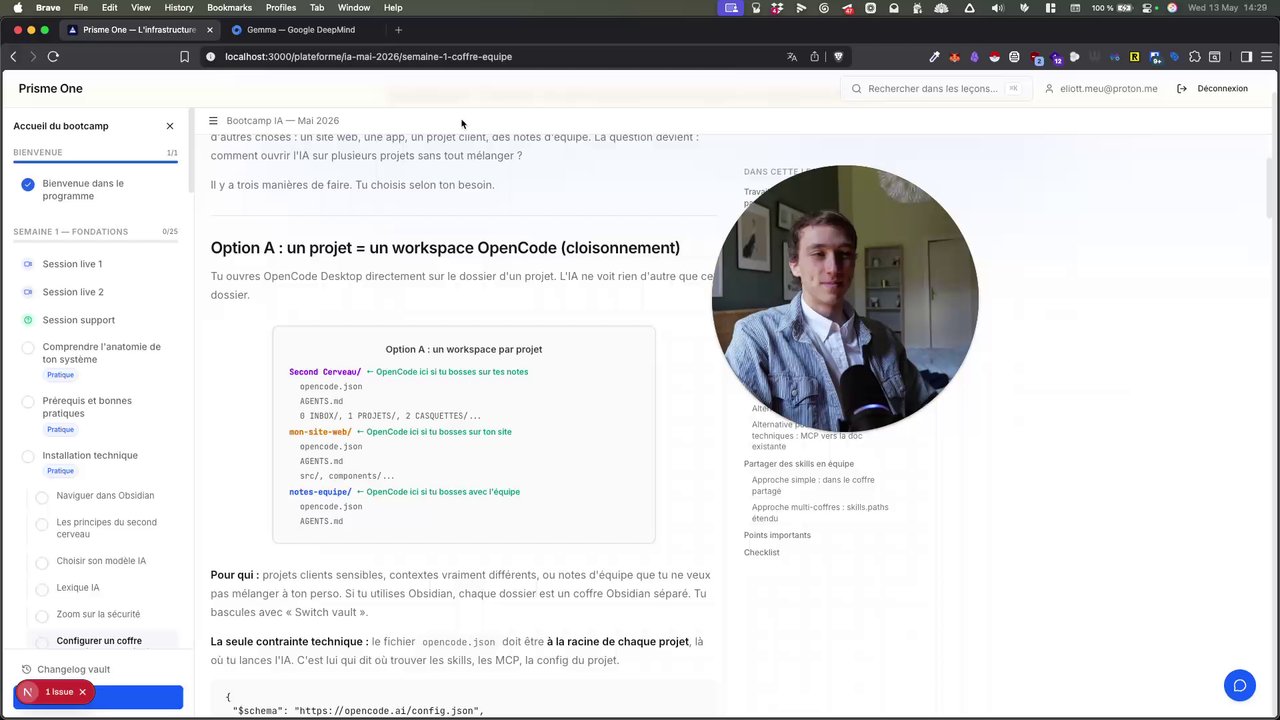Click the circular webcam video overlay

[x=845, y=299]
